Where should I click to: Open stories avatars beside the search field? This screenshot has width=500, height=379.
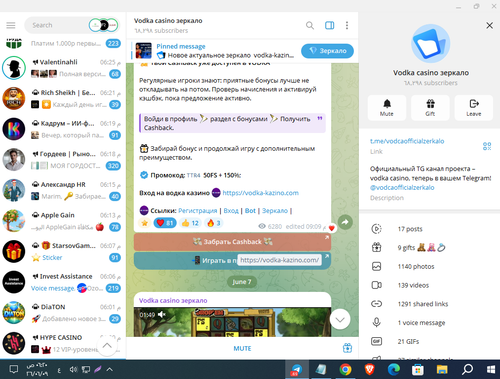103,25
